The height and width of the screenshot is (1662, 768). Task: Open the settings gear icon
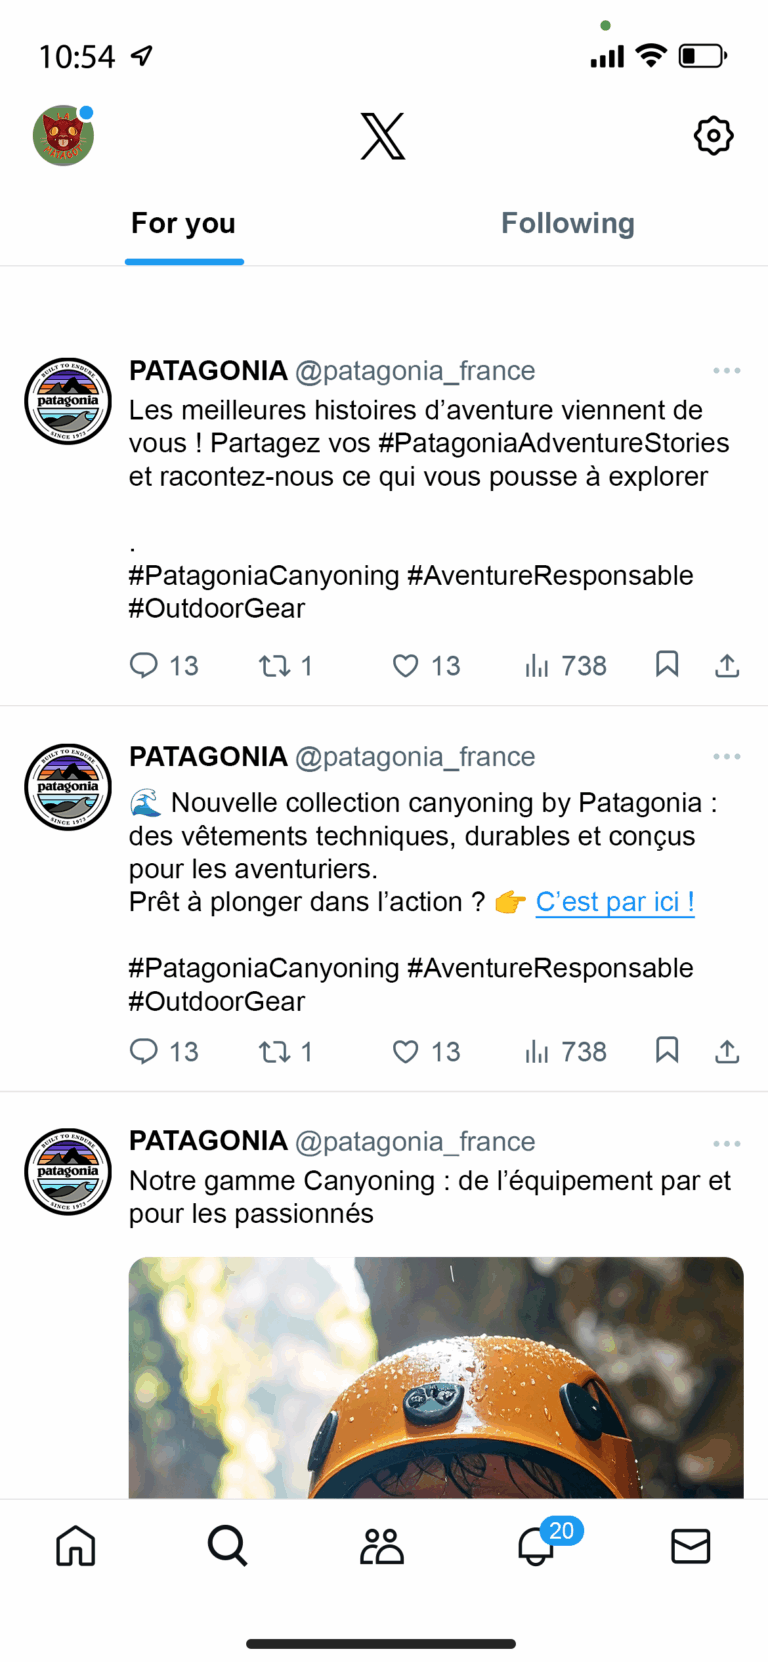713,136
